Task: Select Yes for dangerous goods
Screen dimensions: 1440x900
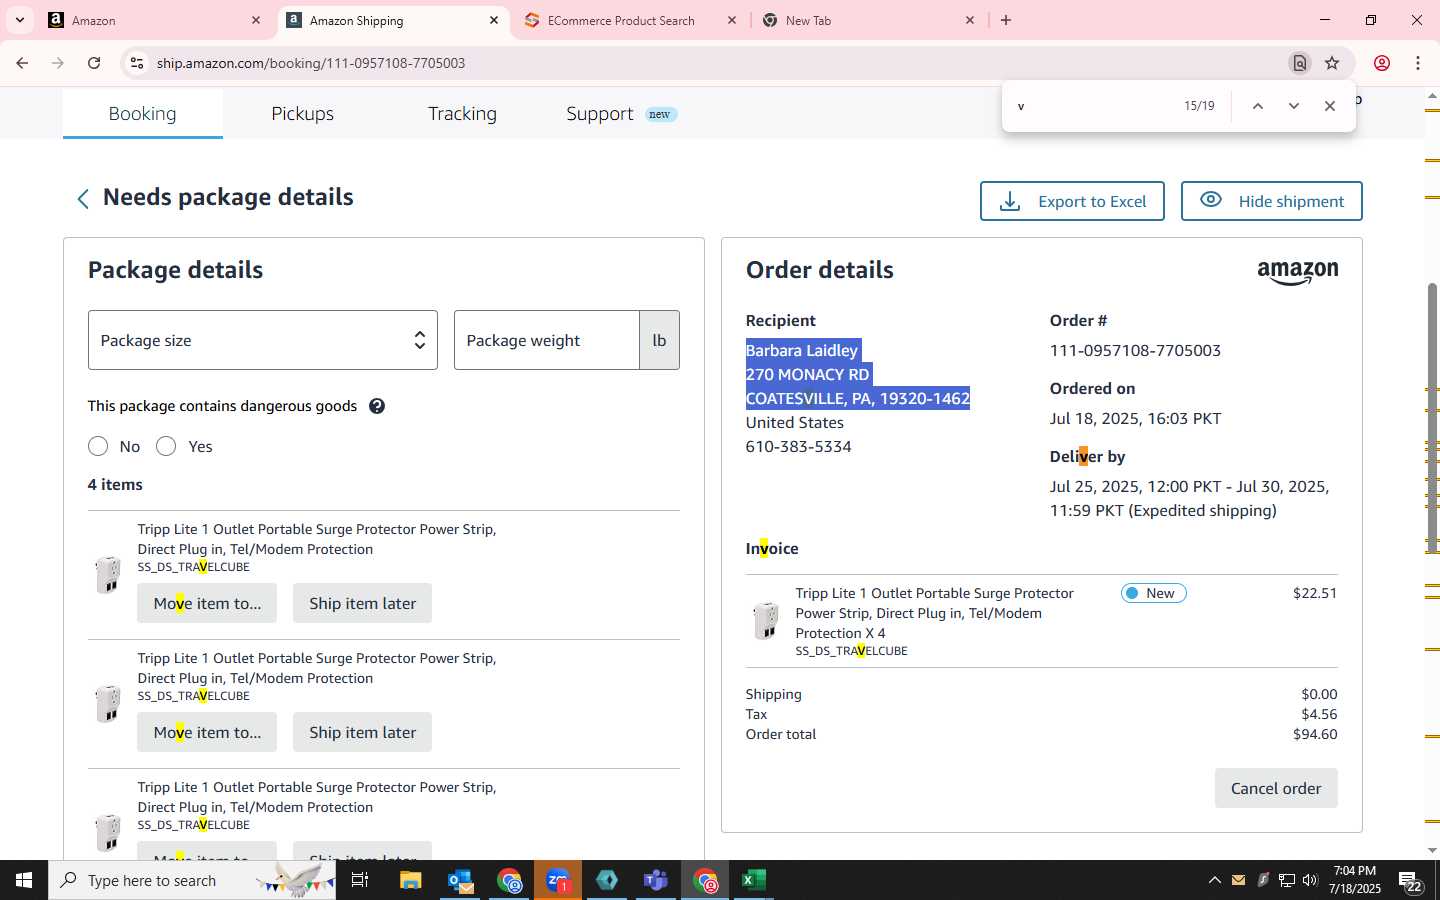Action: (166, 446)
